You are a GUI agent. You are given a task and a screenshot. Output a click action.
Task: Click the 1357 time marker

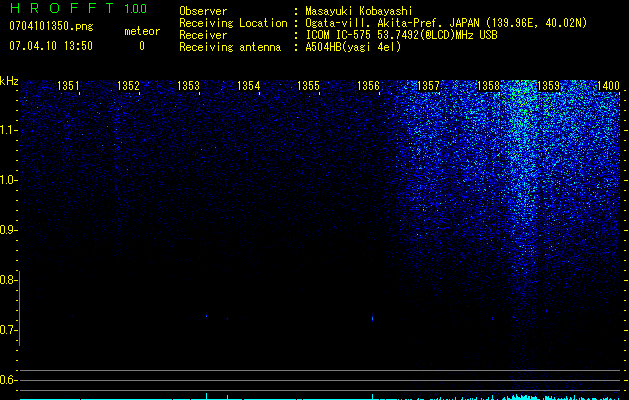tap(428, 86)
